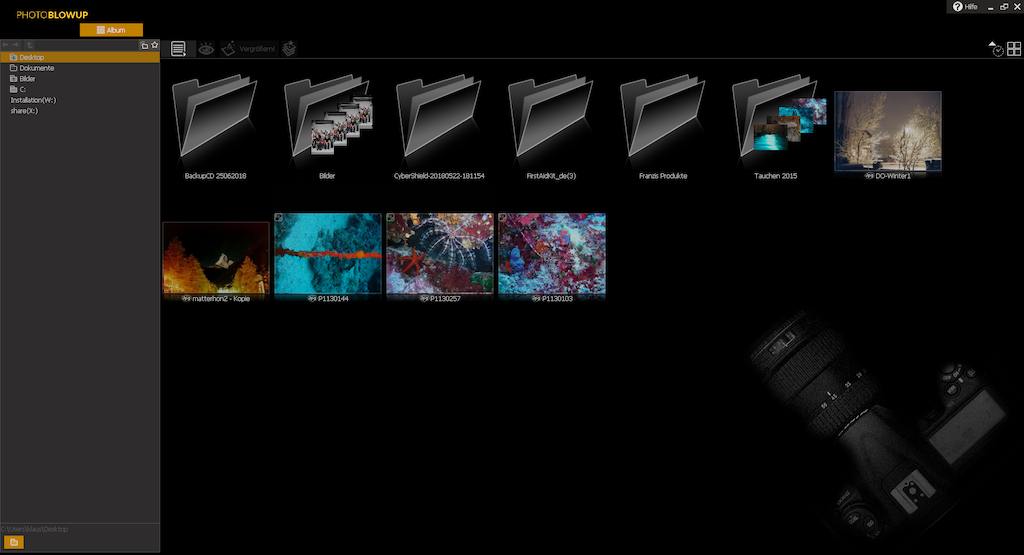This screenshot has width=1024, height=555.
Task: Open the sort by date dropdown
Action: [x=997, y=49]
